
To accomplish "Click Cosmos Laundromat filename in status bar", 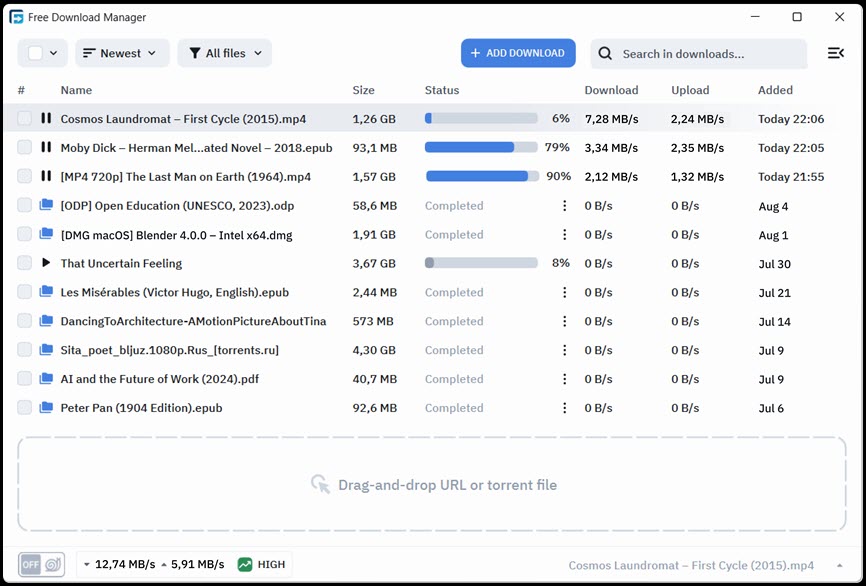I will [x=691, y=565].
